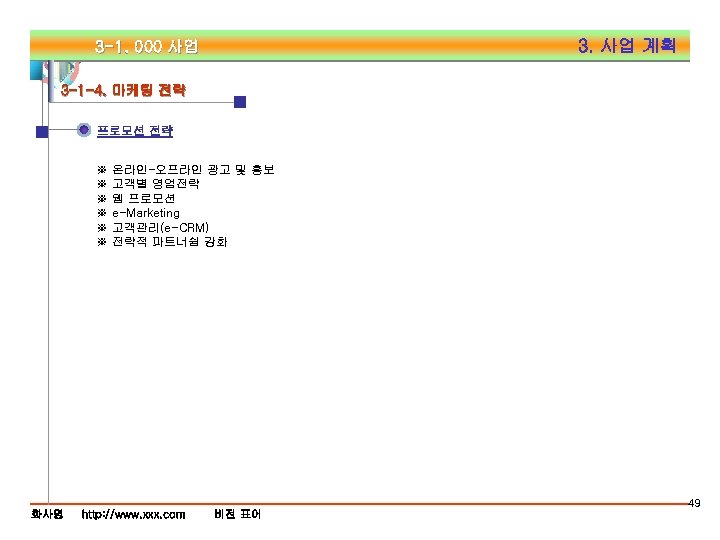Click the footer text '회사명'

(x=47, y=514)
